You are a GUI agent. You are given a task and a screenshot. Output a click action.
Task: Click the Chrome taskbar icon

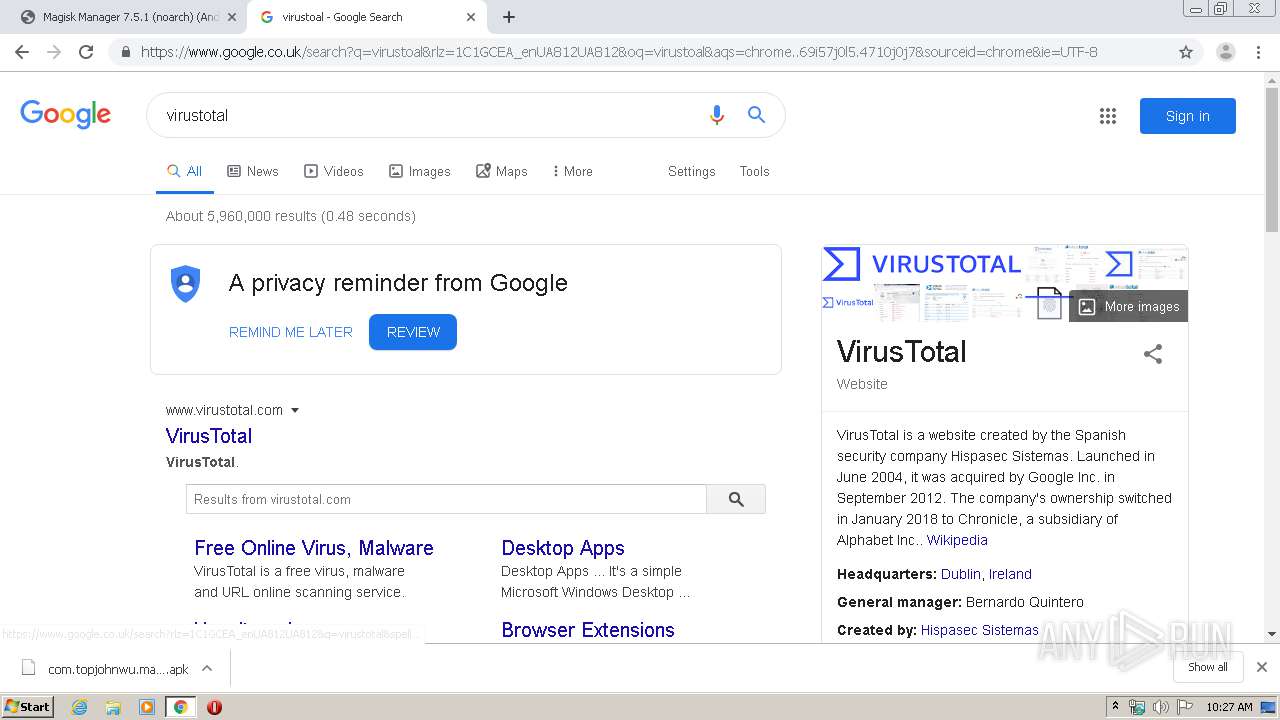click(180, 707)
